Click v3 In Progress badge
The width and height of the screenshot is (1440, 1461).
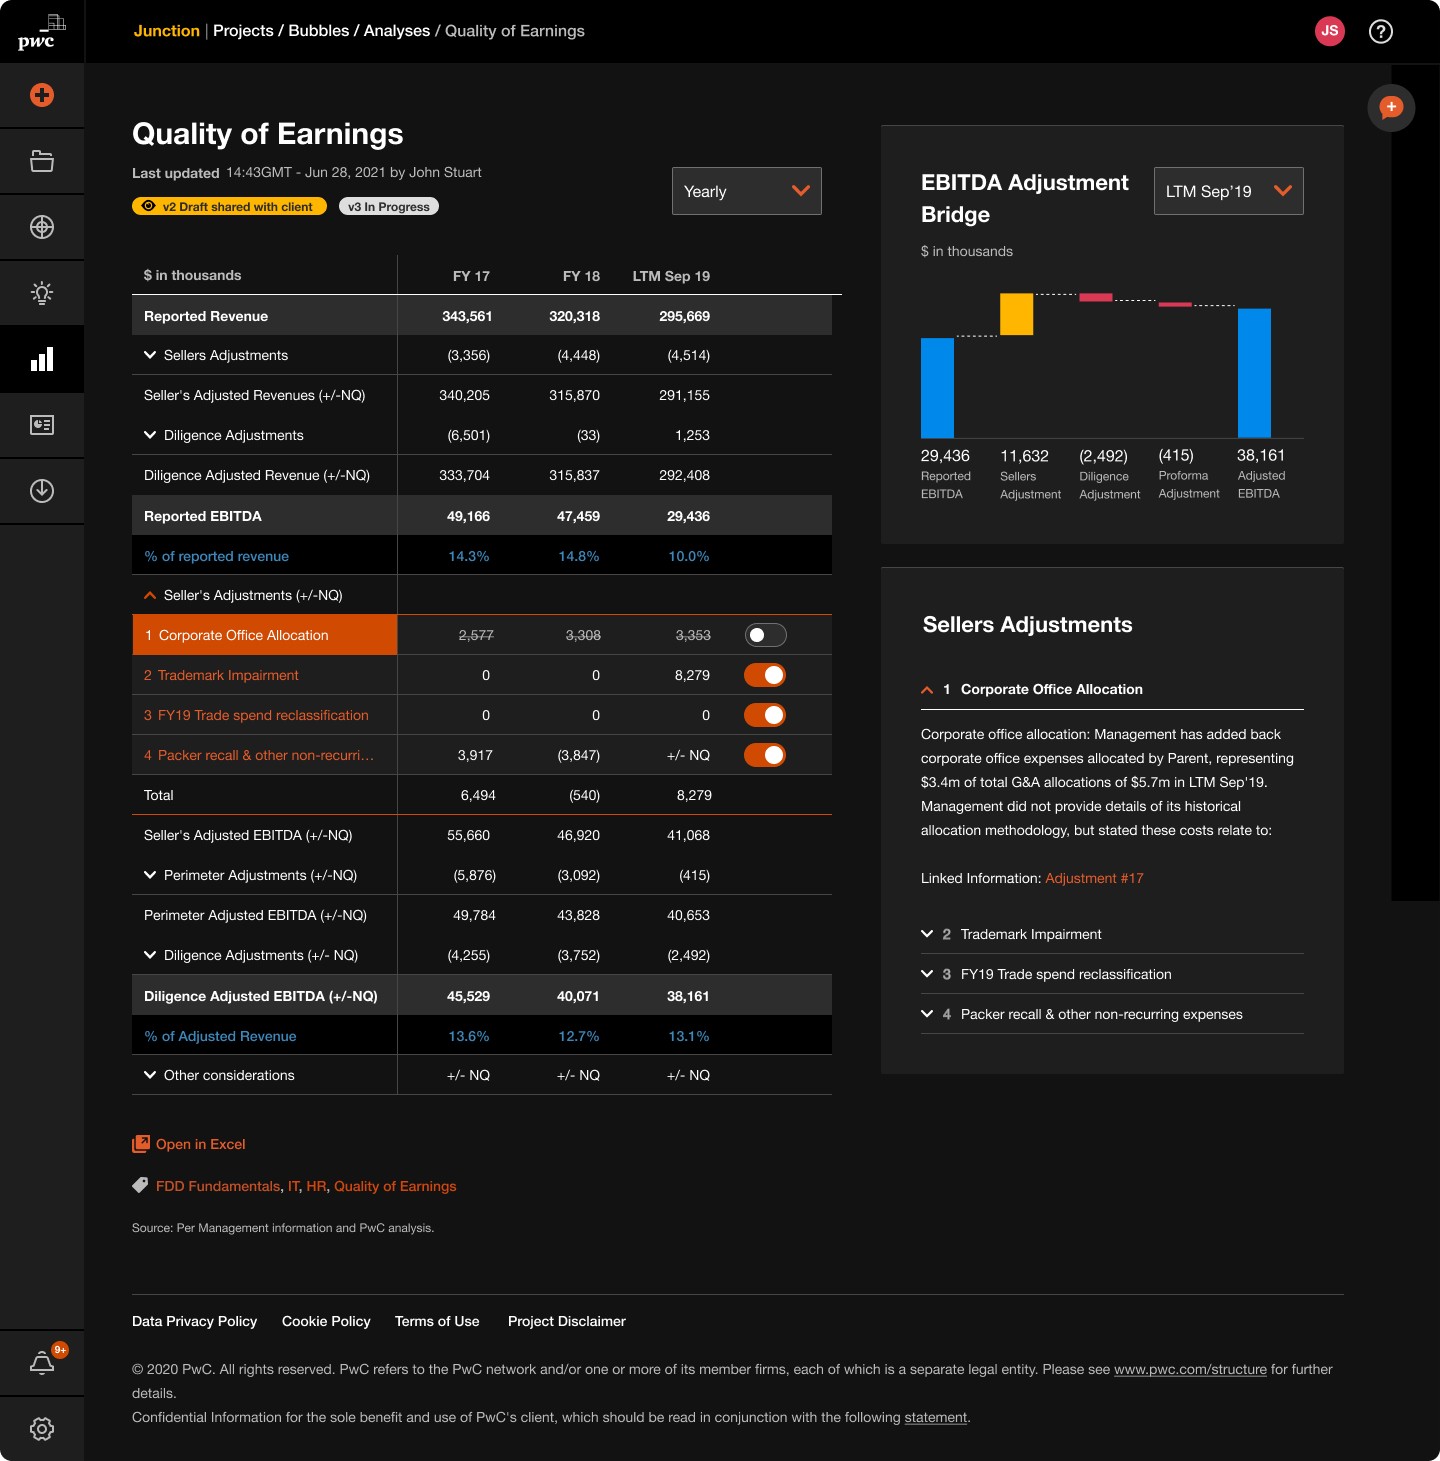[389, 206]
